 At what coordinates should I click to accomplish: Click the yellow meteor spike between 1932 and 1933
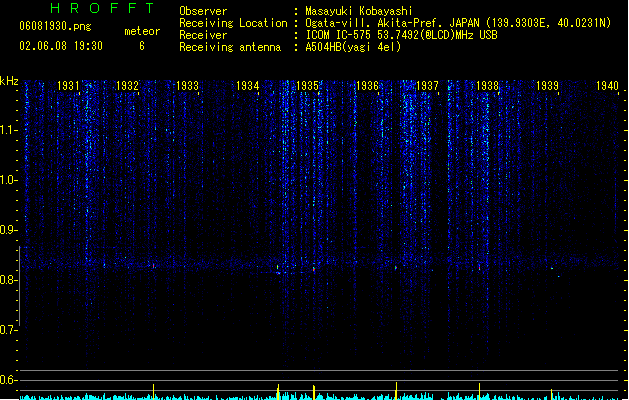pos(153,392)
